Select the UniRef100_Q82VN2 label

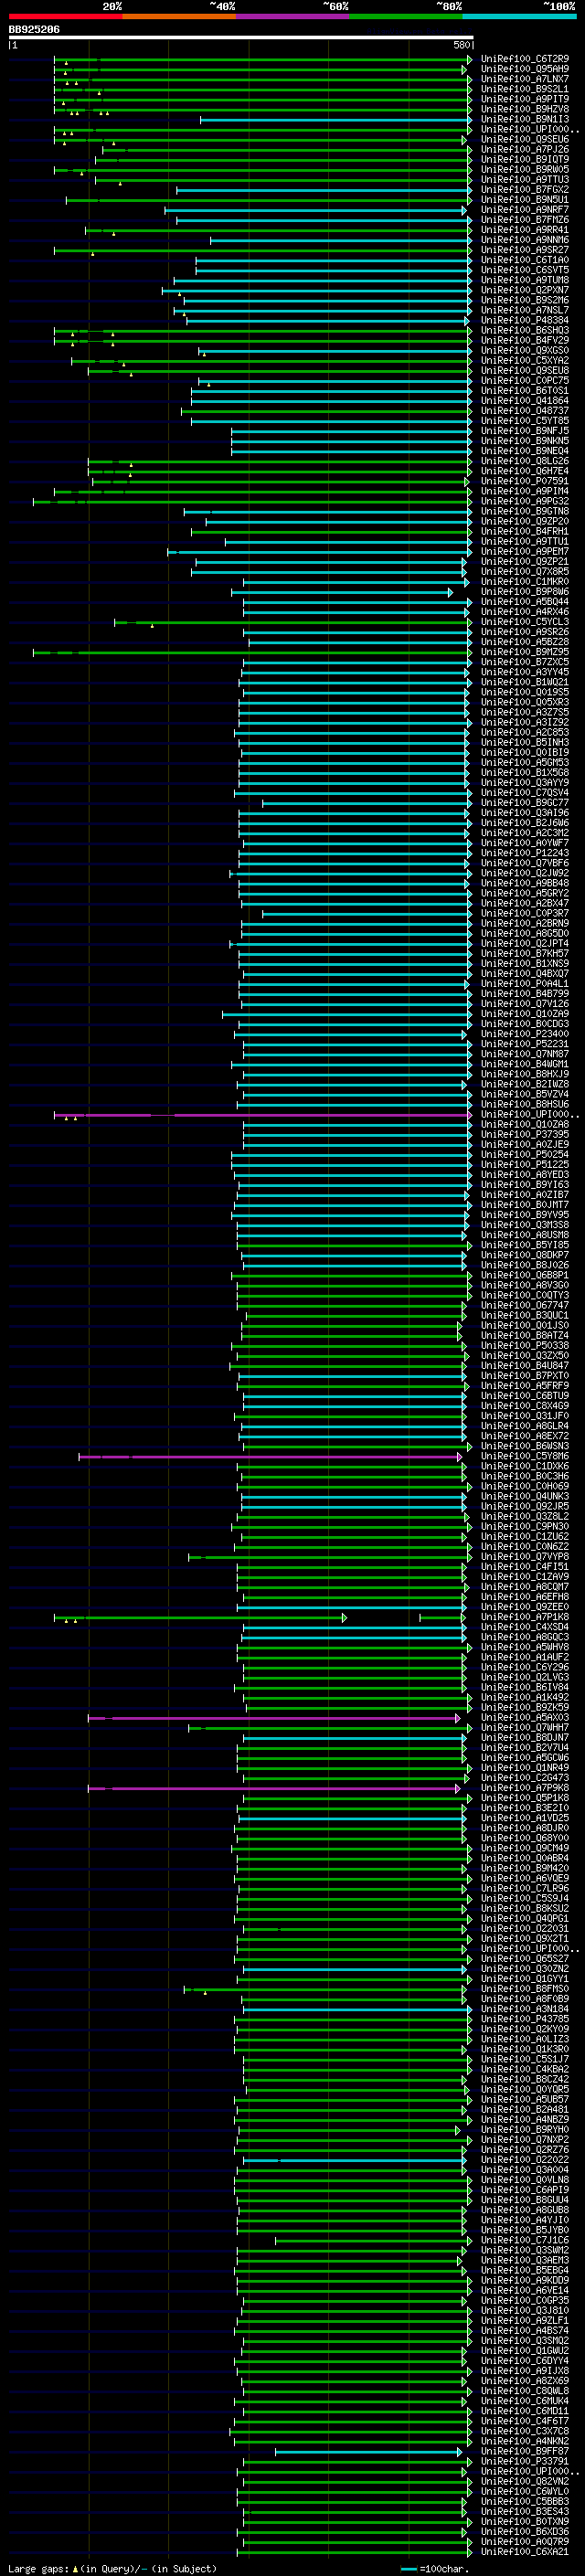(x=525, y=2482)
